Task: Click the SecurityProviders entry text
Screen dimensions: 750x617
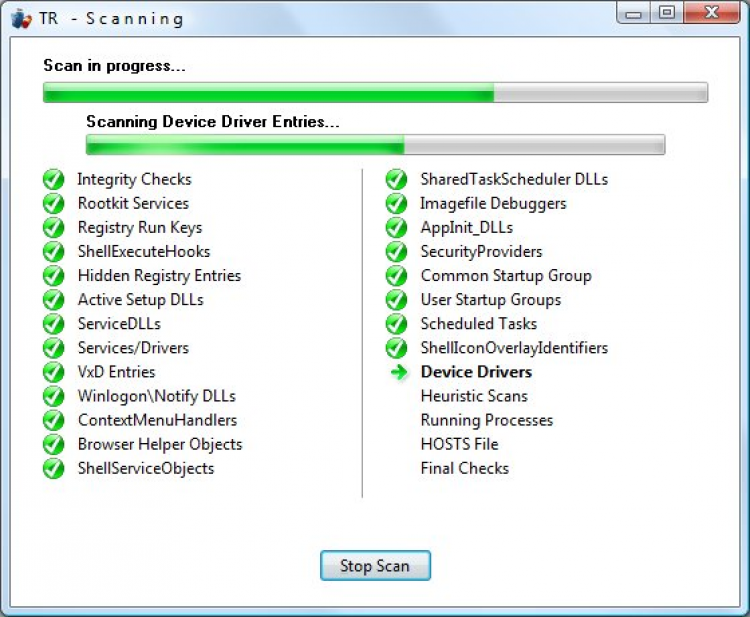Action: coord(481,252)
